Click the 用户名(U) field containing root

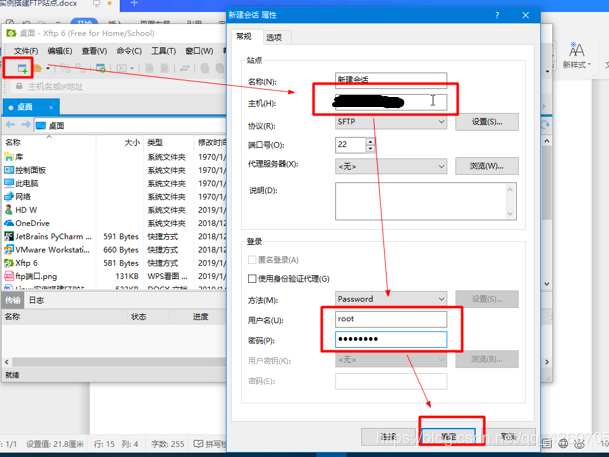(391, 319)
